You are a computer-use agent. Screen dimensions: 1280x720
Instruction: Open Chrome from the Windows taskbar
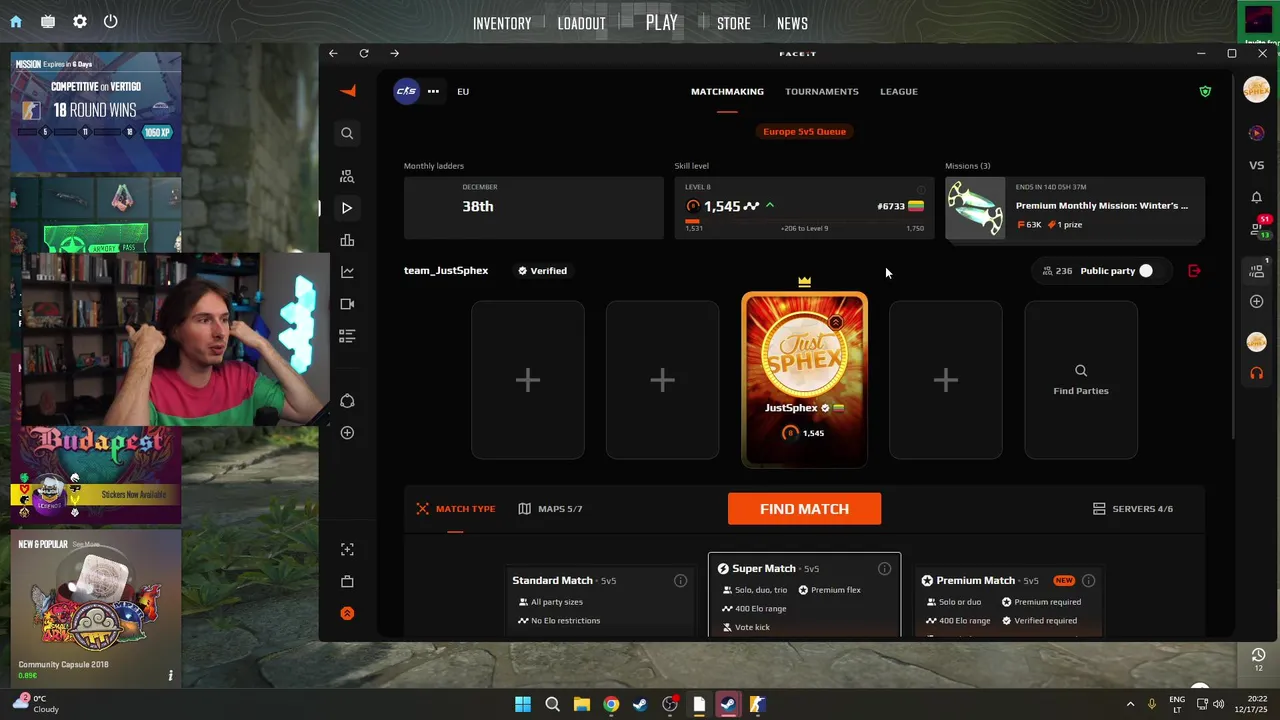(611, 704)
